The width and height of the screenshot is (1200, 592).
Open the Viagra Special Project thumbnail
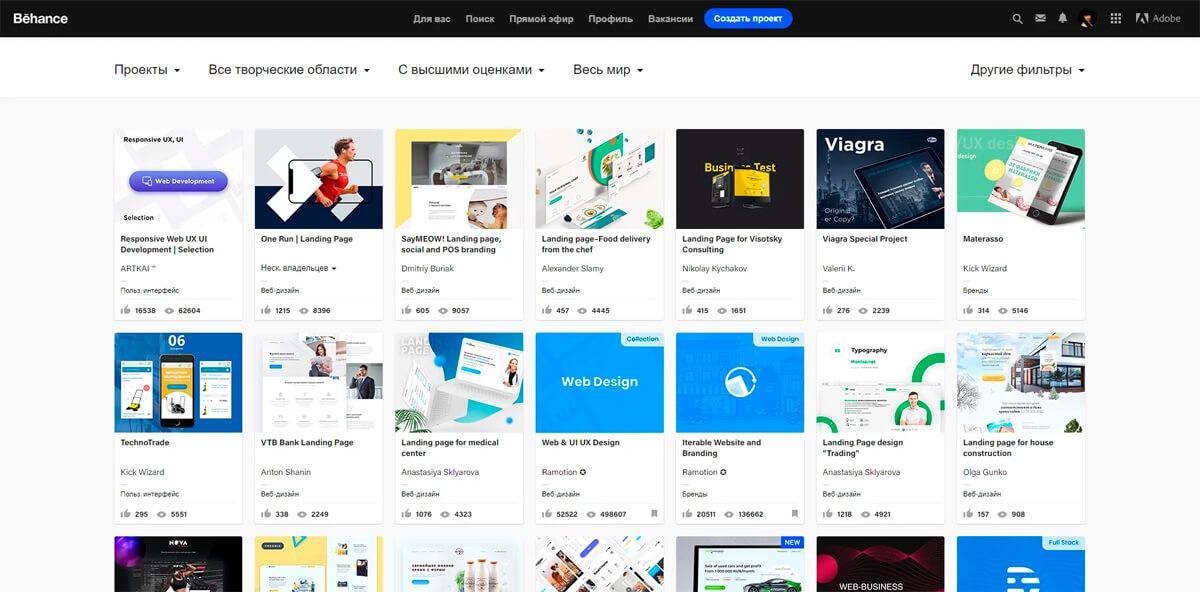pyautogui.click(x=880, y=179)
